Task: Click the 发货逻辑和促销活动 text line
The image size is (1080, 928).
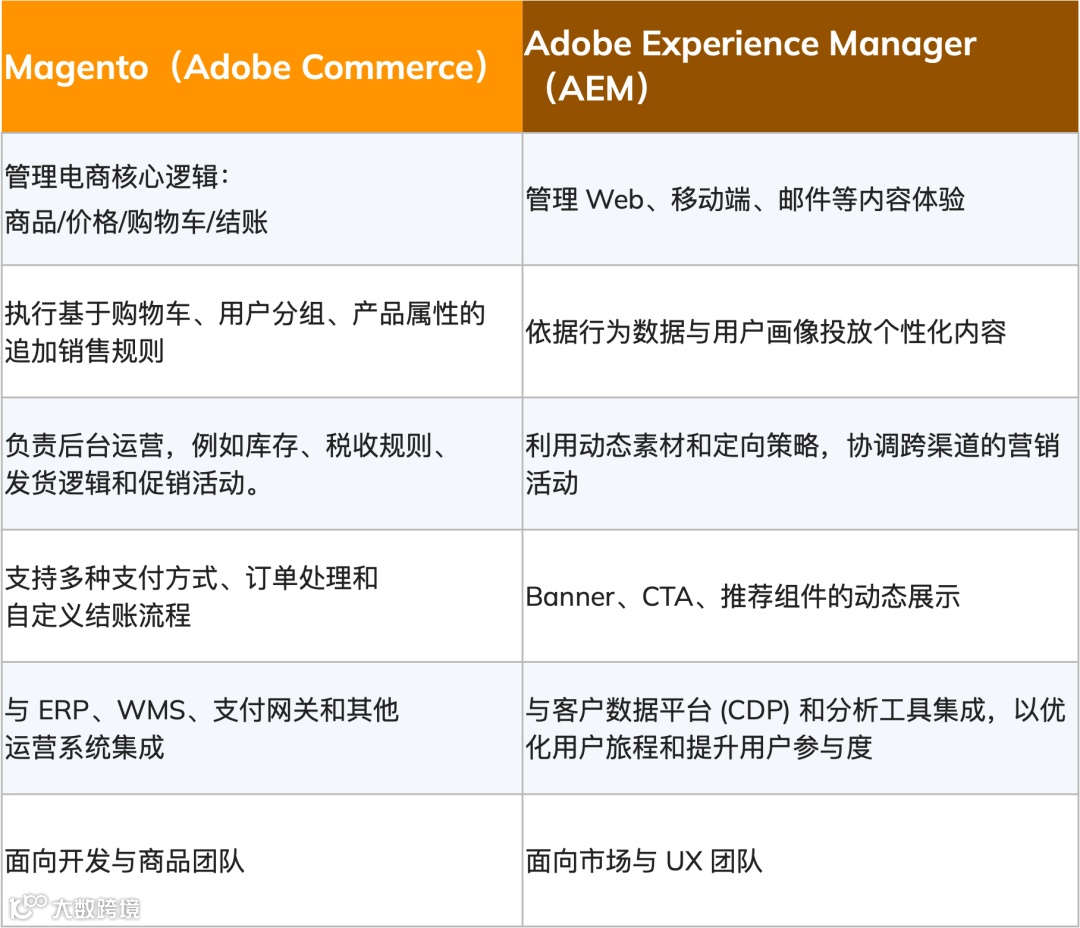Action: [132, 483]
